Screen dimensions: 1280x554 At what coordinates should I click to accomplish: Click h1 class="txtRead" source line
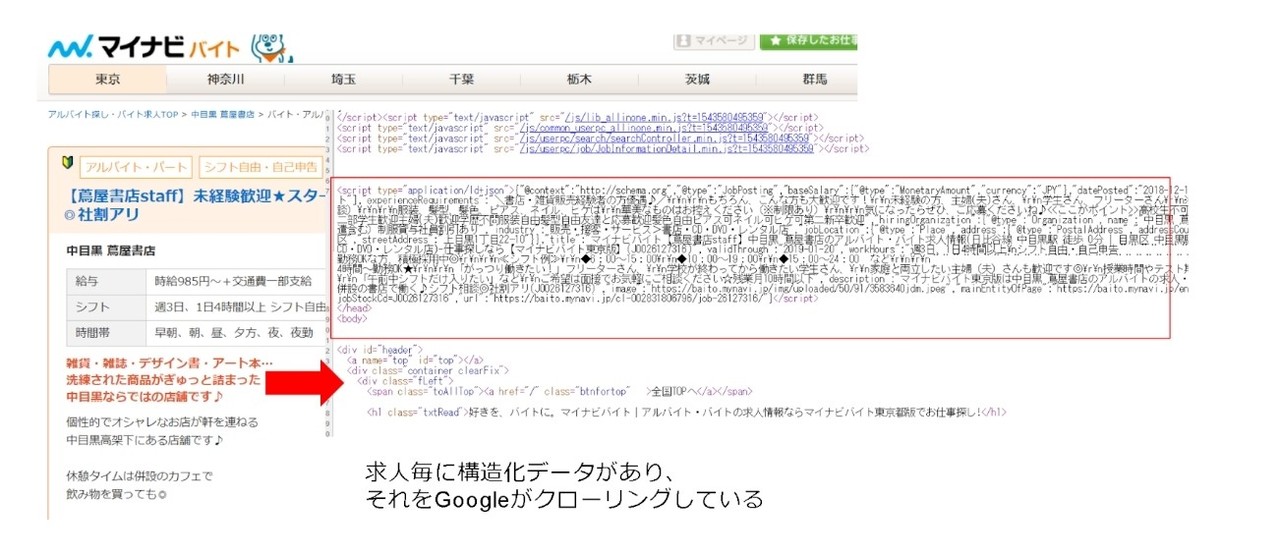pyautogui.click(x=686, y=411)
